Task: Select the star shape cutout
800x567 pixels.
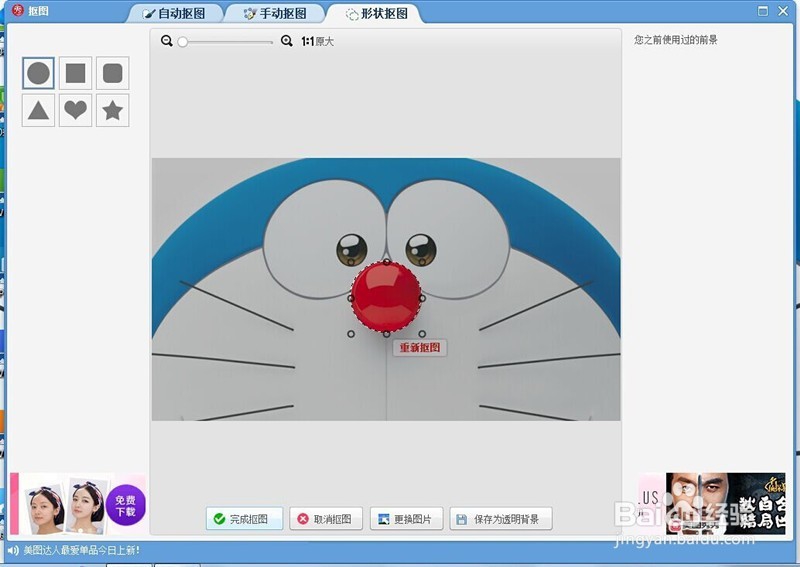Action: pyautogui.click(x=113, y=110)
